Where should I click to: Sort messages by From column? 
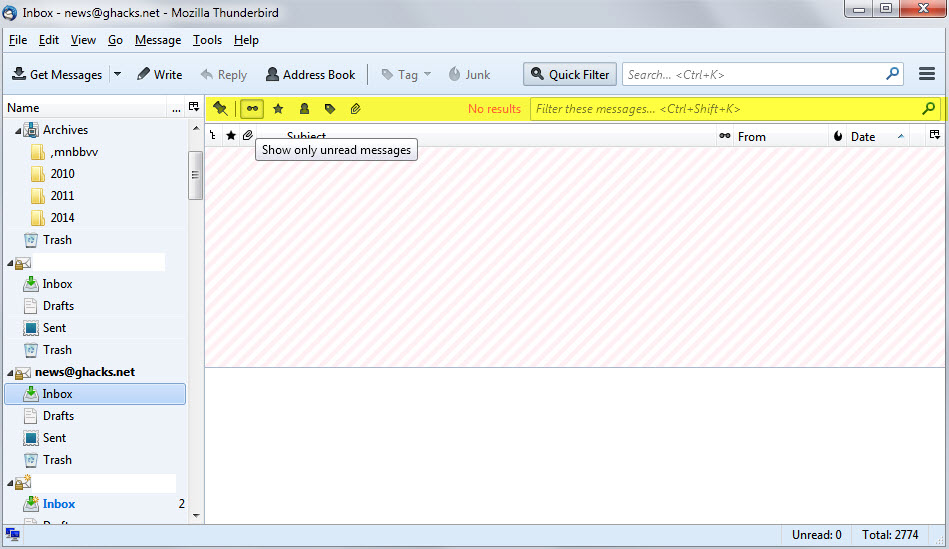pos(781,137)
